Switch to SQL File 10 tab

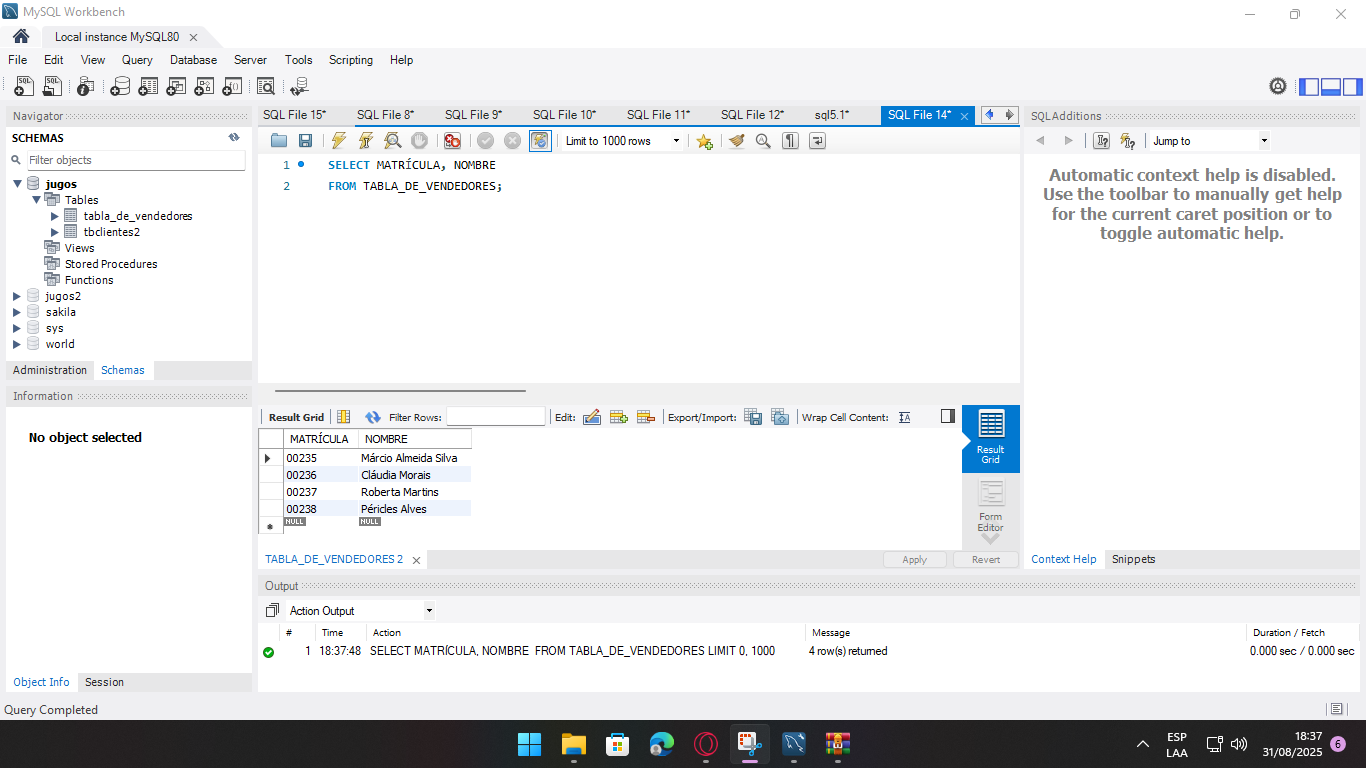[x=564, y=115]
